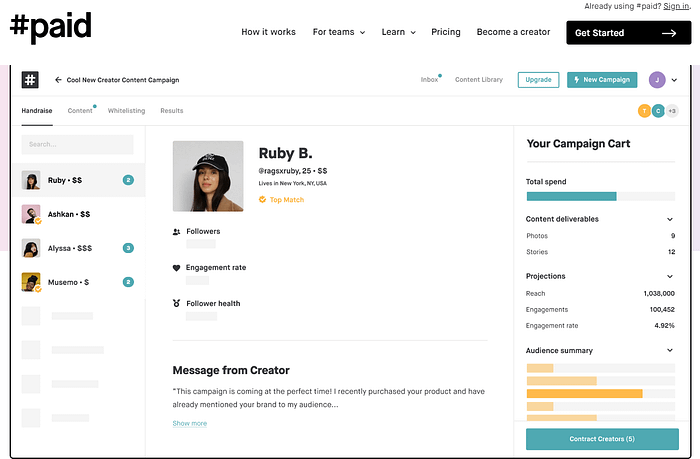This screenshot has height=459, width=700.
Task: Click the #paid logo
Action: [51, 26]
